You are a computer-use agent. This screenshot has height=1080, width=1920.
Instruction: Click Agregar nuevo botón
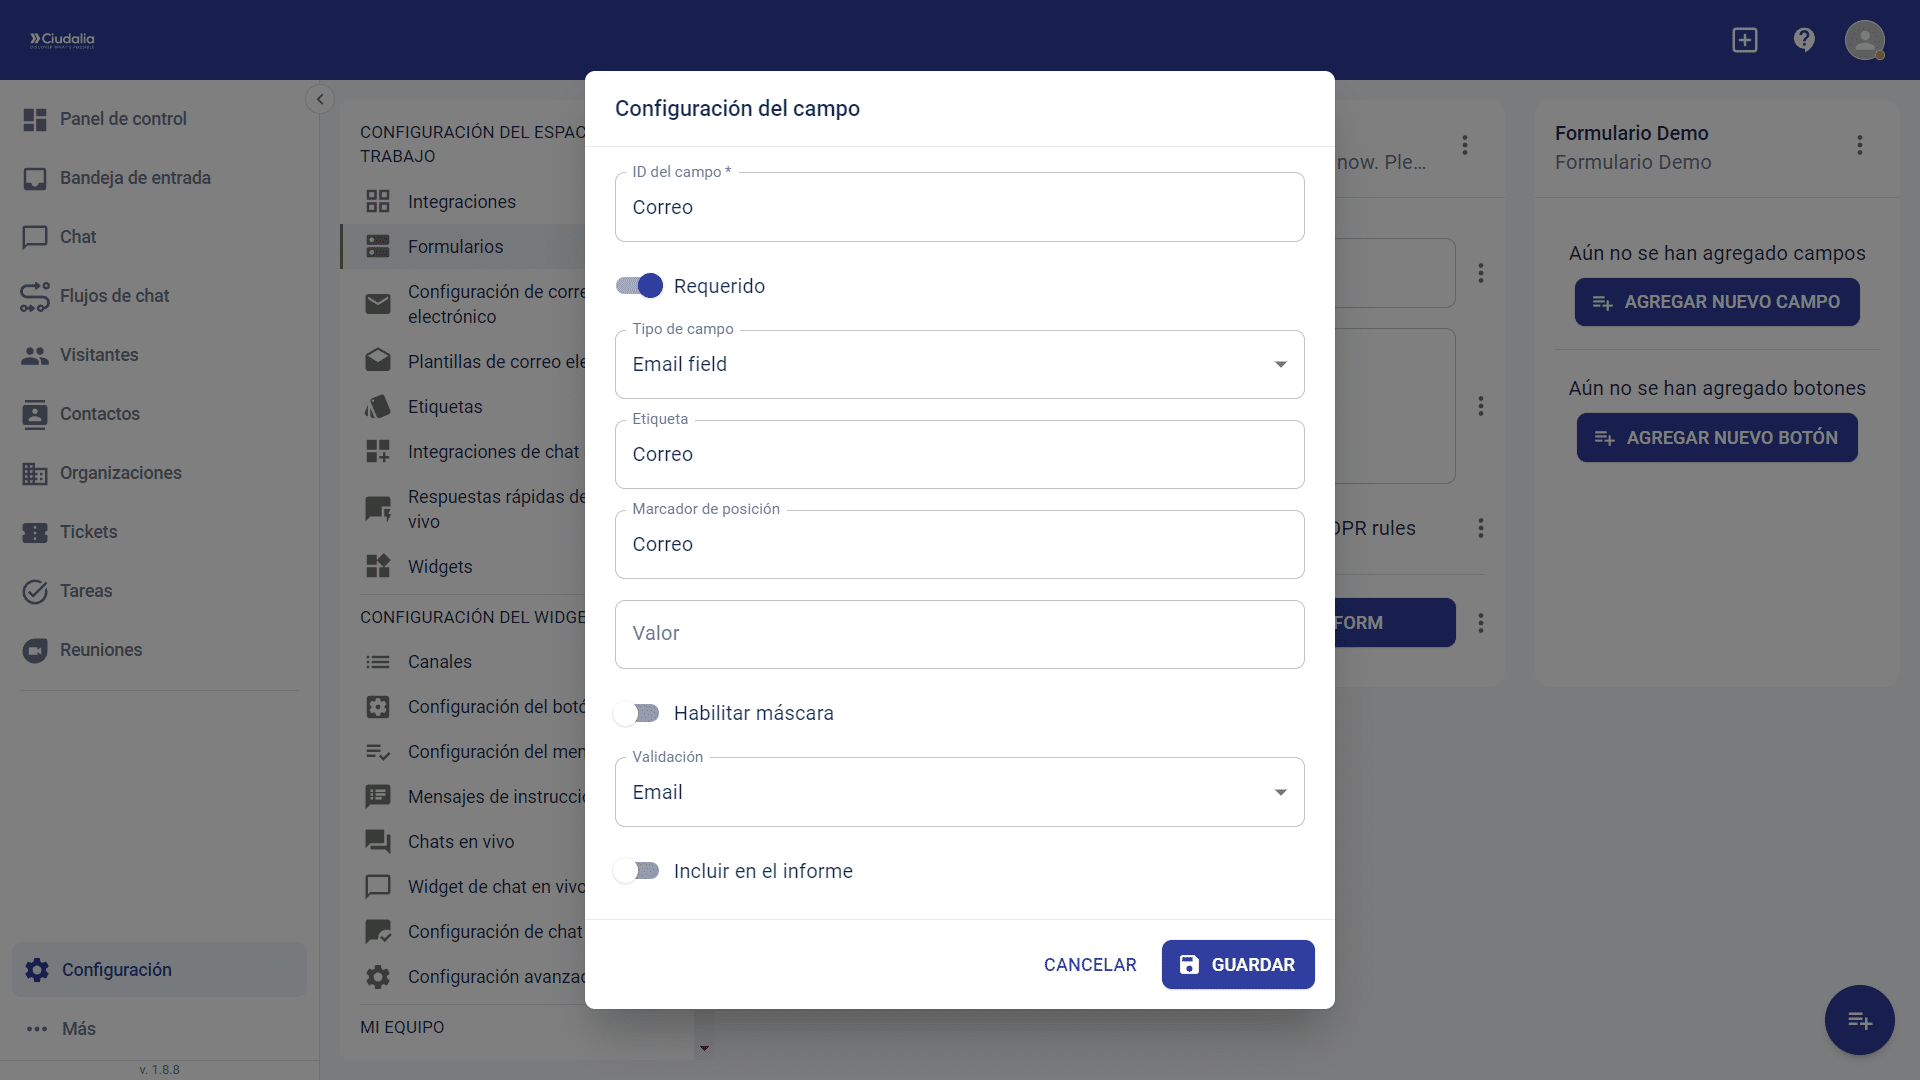click(x=1717, y=438)
